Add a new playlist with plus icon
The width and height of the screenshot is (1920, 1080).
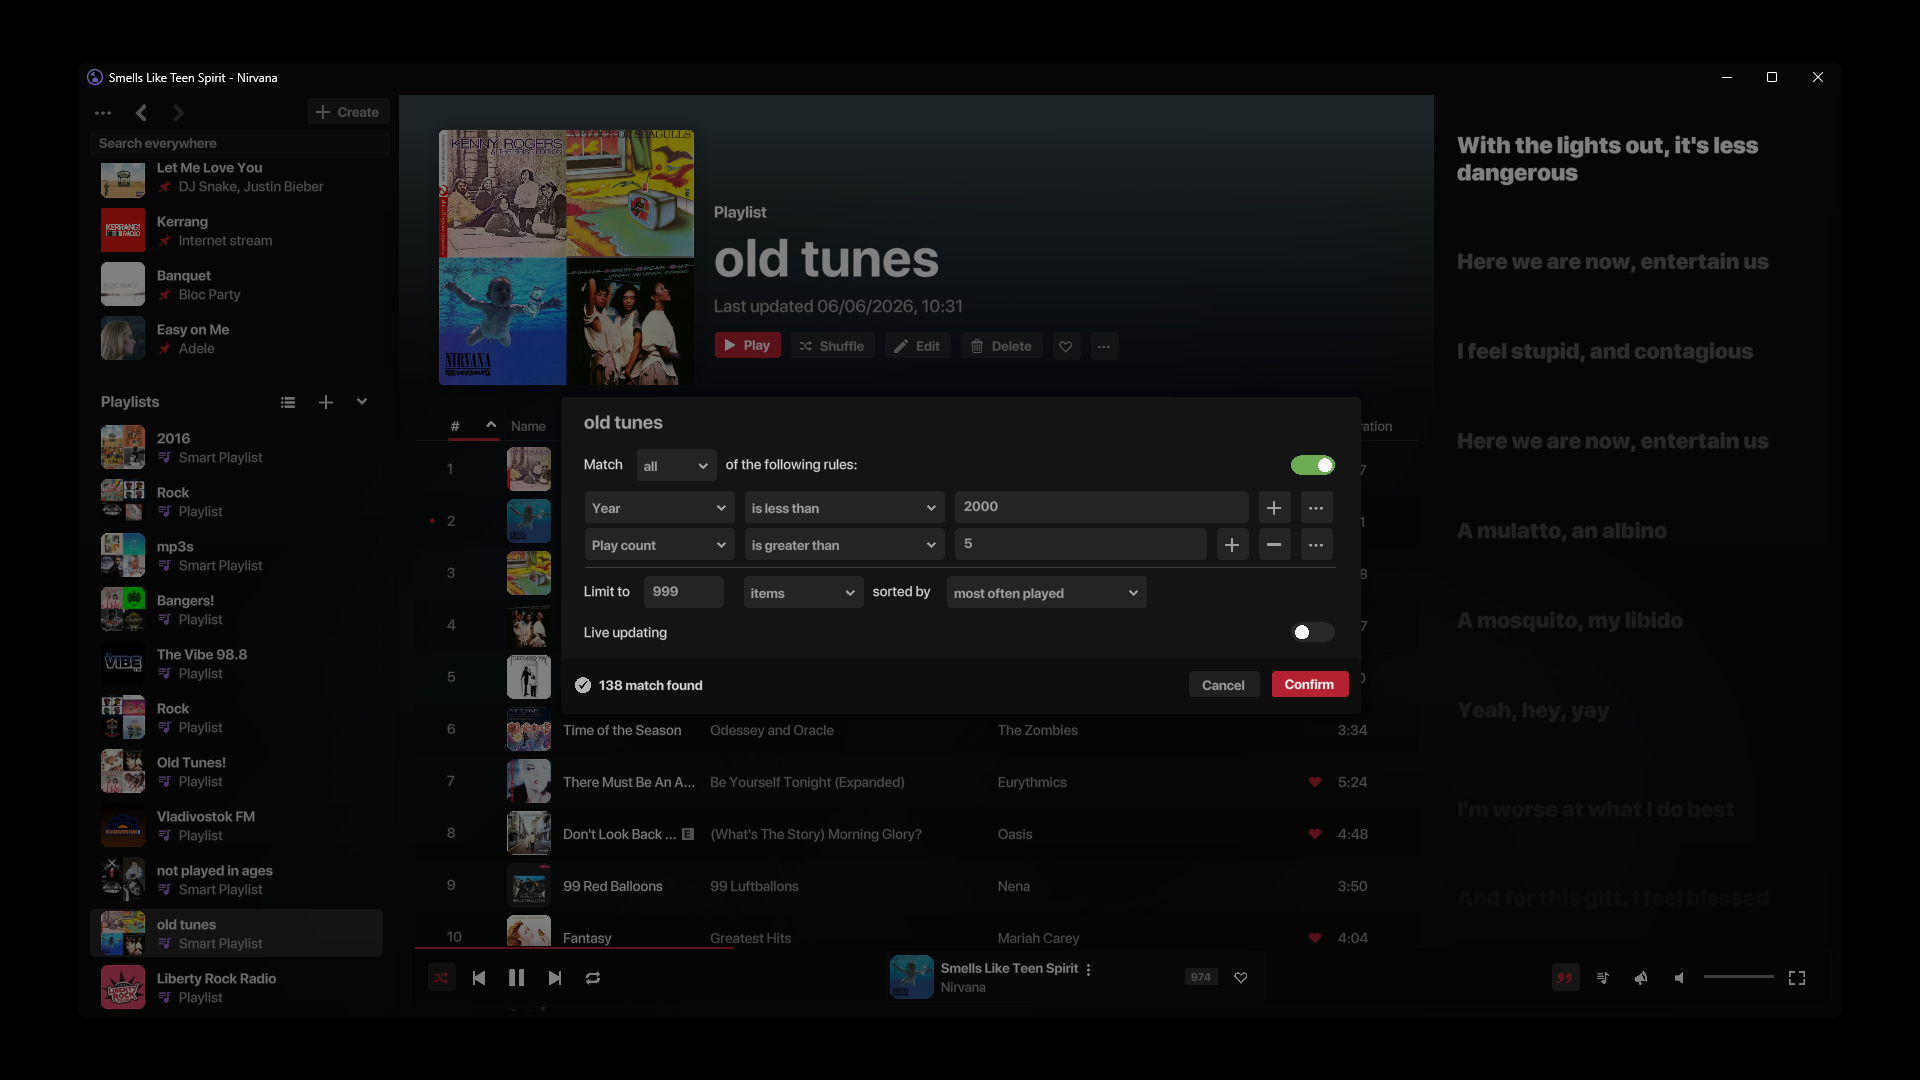click(326, 402)
